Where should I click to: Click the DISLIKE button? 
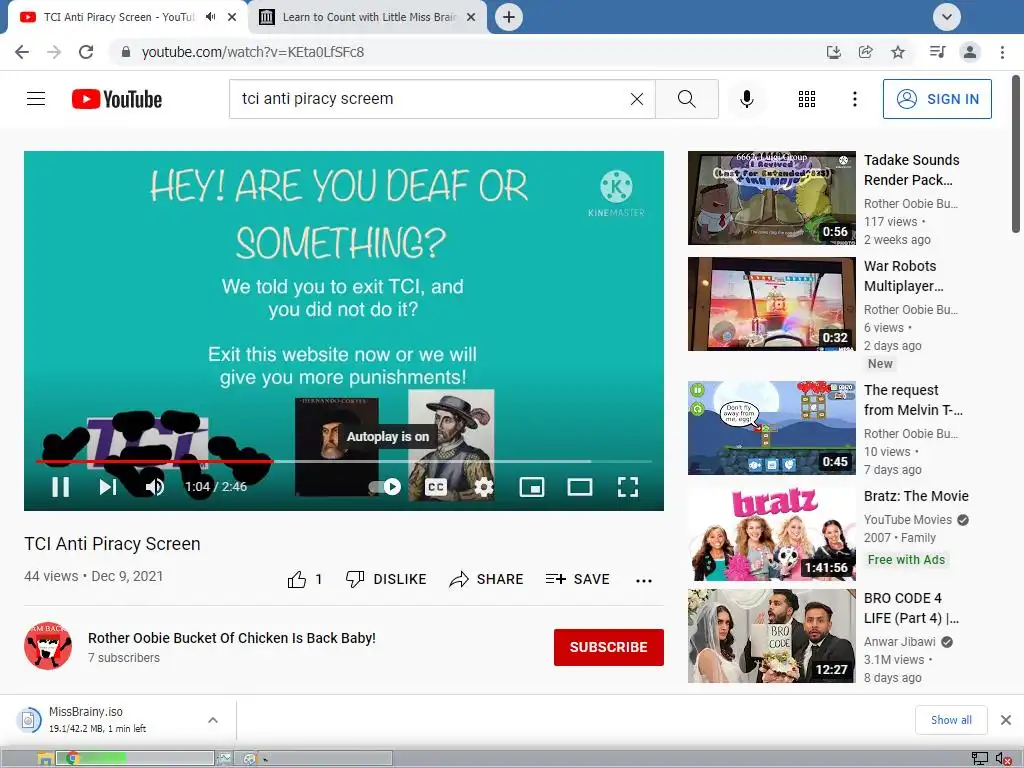[386, 579]
